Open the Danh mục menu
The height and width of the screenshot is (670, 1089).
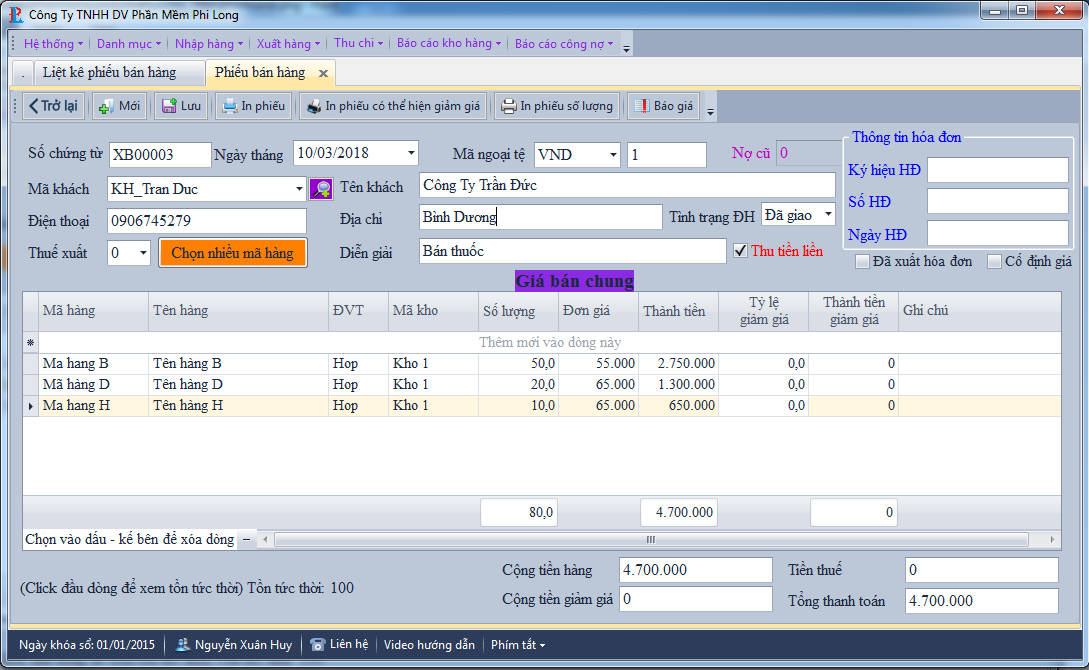(x=128, y=44)
